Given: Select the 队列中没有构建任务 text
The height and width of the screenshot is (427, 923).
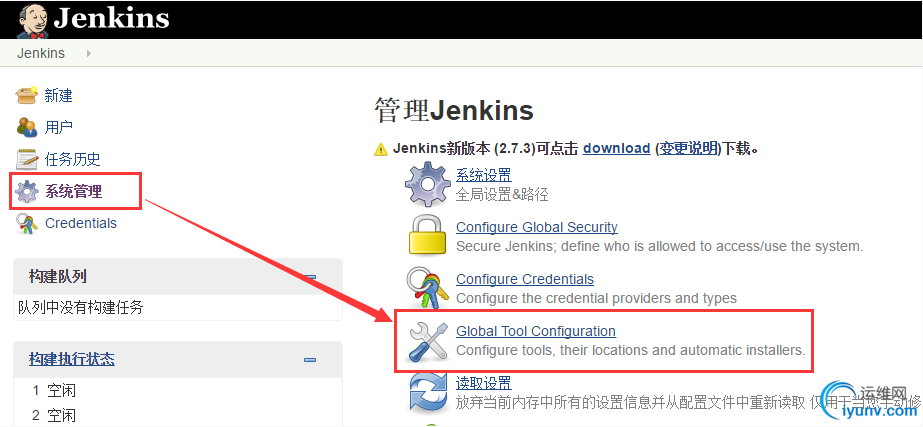Looking at the screenshot, I should point(81,307).
